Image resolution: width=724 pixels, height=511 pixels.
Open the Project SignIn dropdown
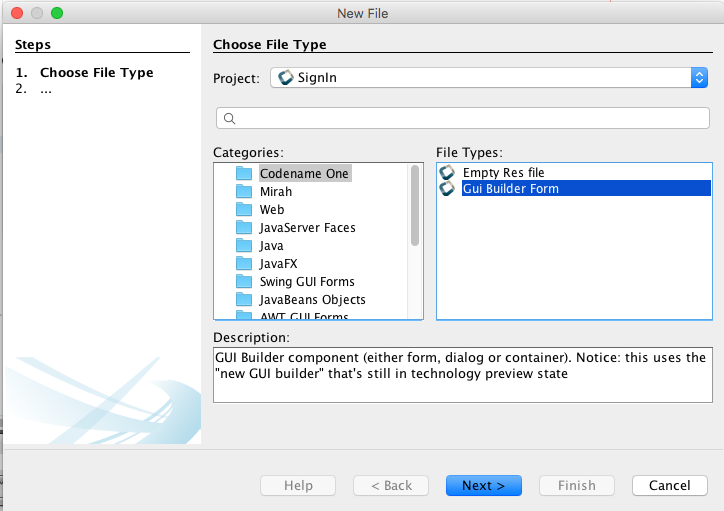point(480,78)
